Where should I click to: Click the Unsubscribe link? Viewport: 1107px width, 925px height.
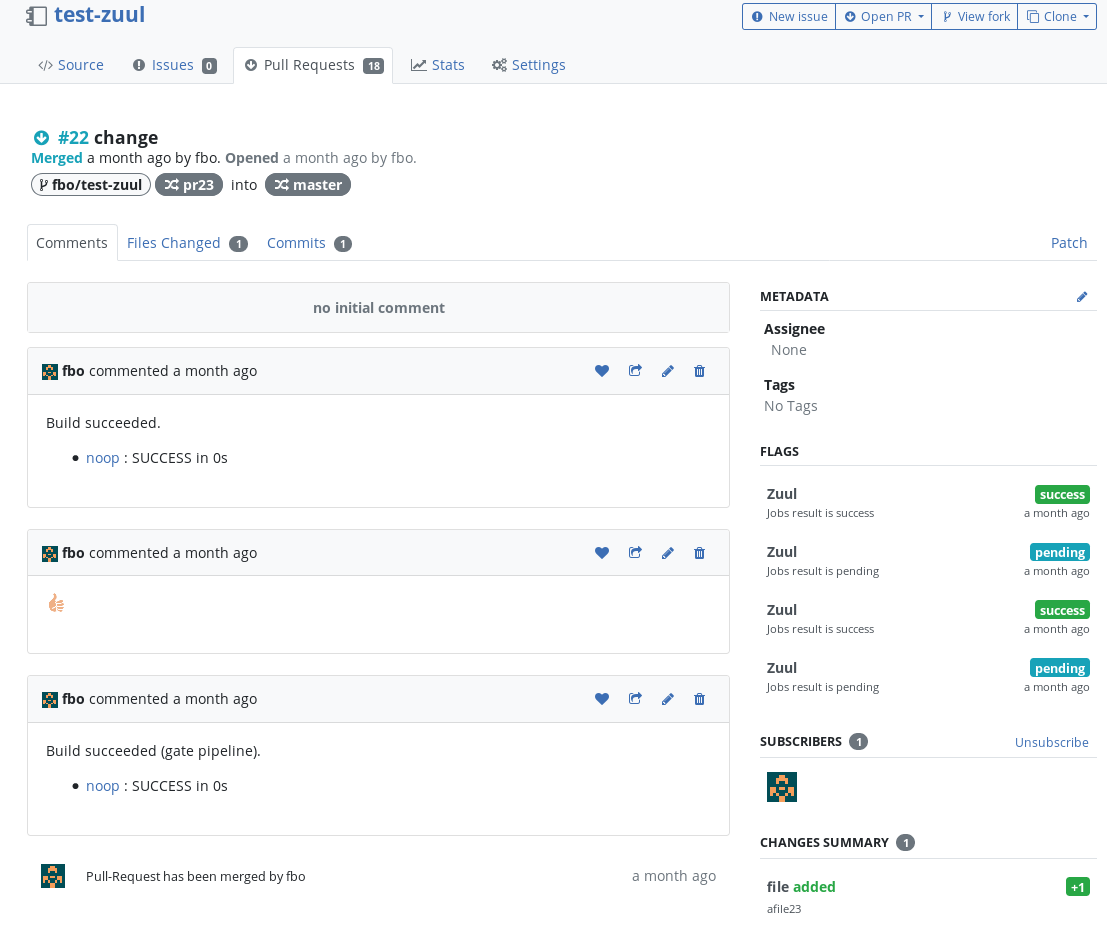(1051, 742)
